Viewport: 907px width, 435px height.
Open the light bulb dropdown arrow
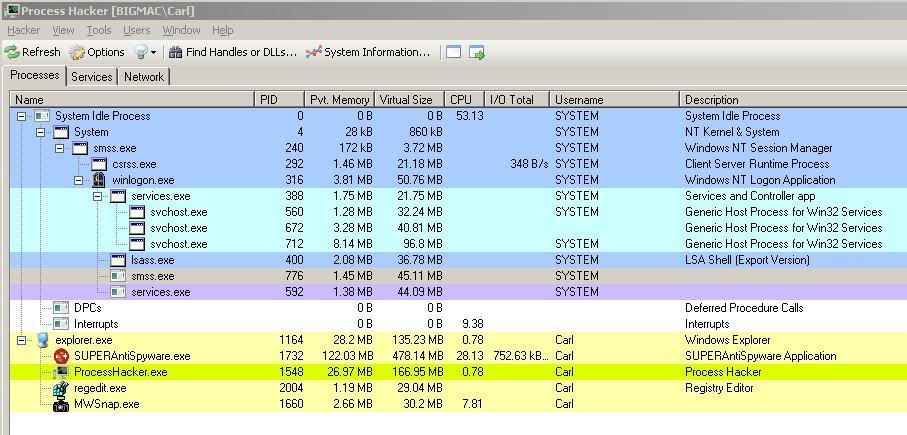pyautogui.click(x=153, y=53)
